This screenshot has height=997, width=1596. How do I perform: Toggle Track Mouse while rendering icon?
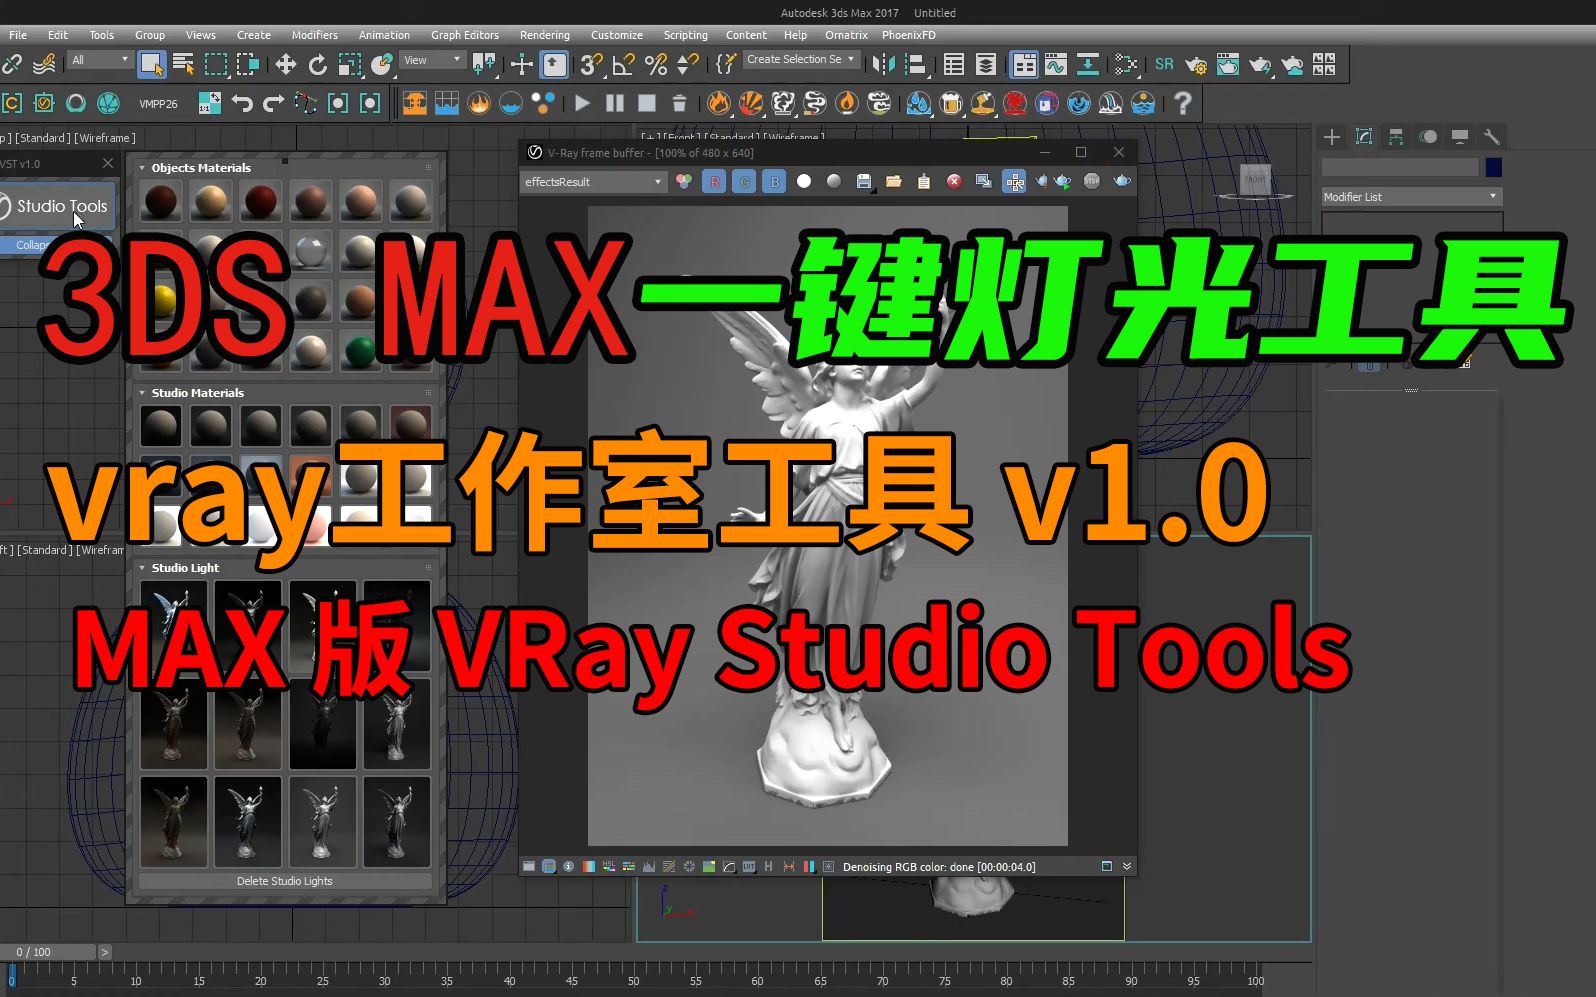(x=1014, y=181)
